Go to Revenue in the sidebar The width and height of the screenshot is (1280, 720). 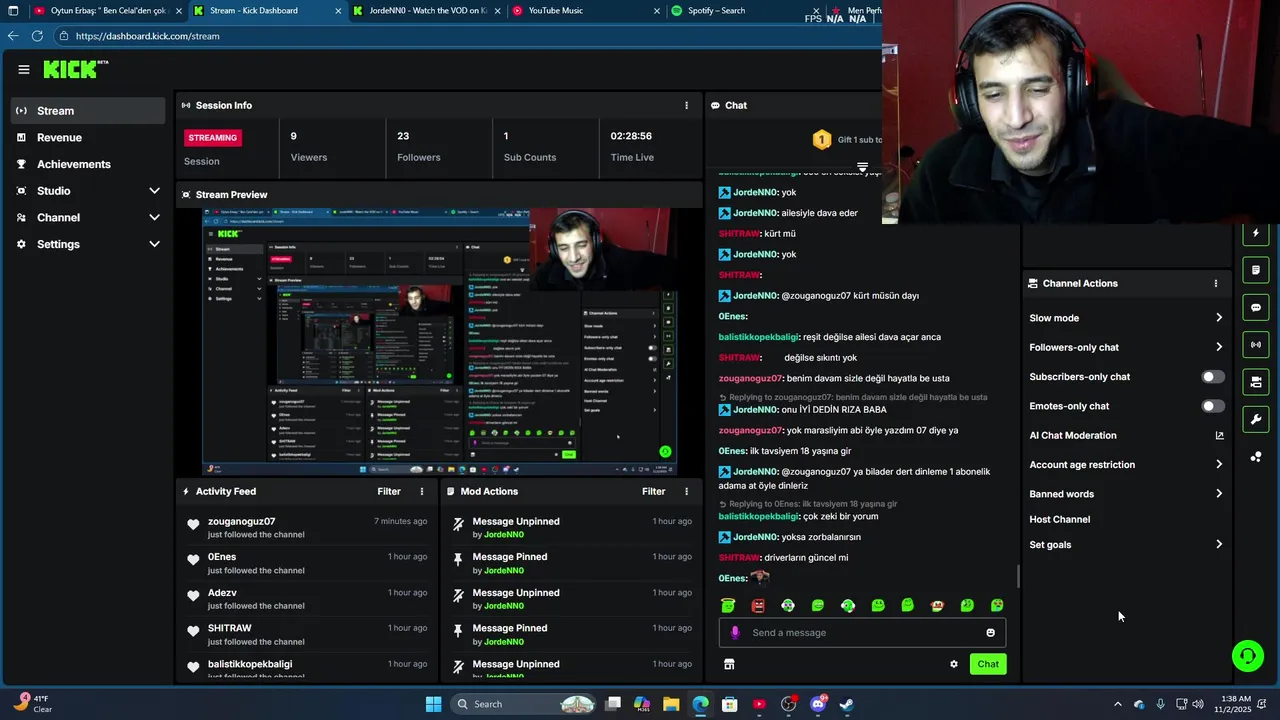(87, 137)
